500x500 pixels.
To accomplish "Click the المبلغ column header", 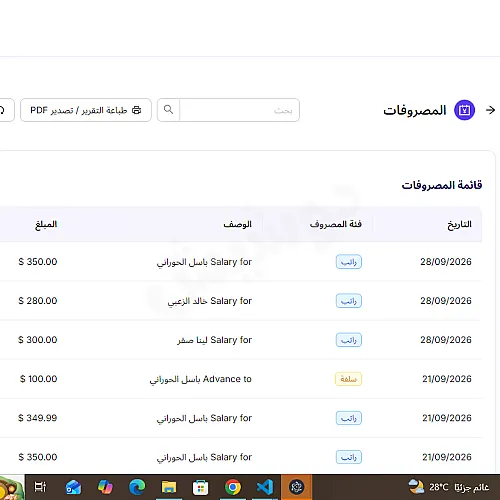I will 46,224.
